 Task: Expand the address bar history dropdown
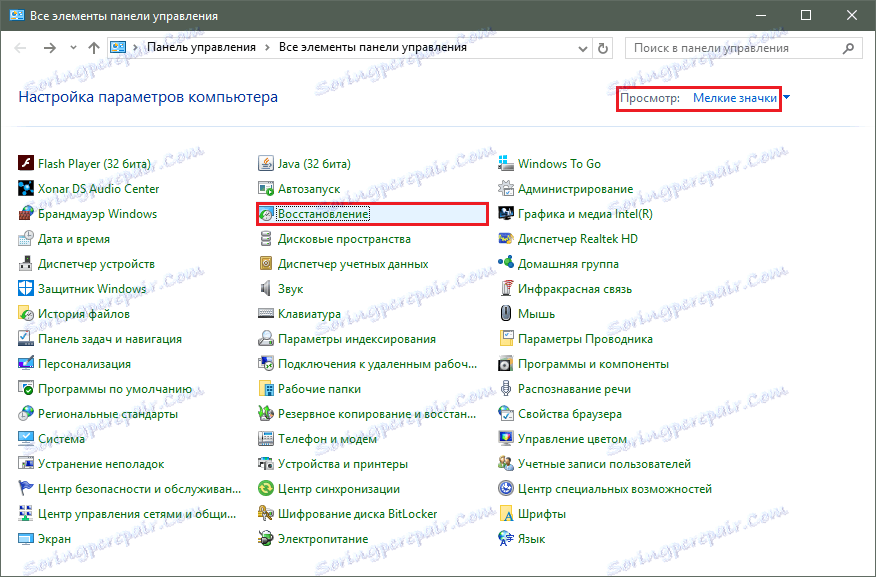[583, 49]
